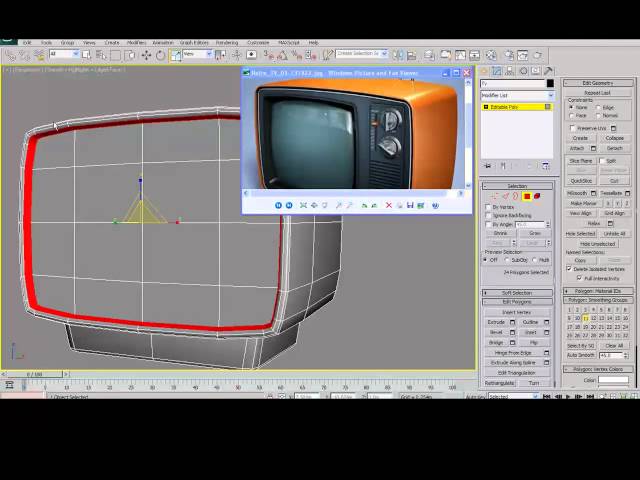Viewport: 640px width, 480px height.
Task: Collapse Polygon: Smoothing Groups rollout
Action: [598, 300]
